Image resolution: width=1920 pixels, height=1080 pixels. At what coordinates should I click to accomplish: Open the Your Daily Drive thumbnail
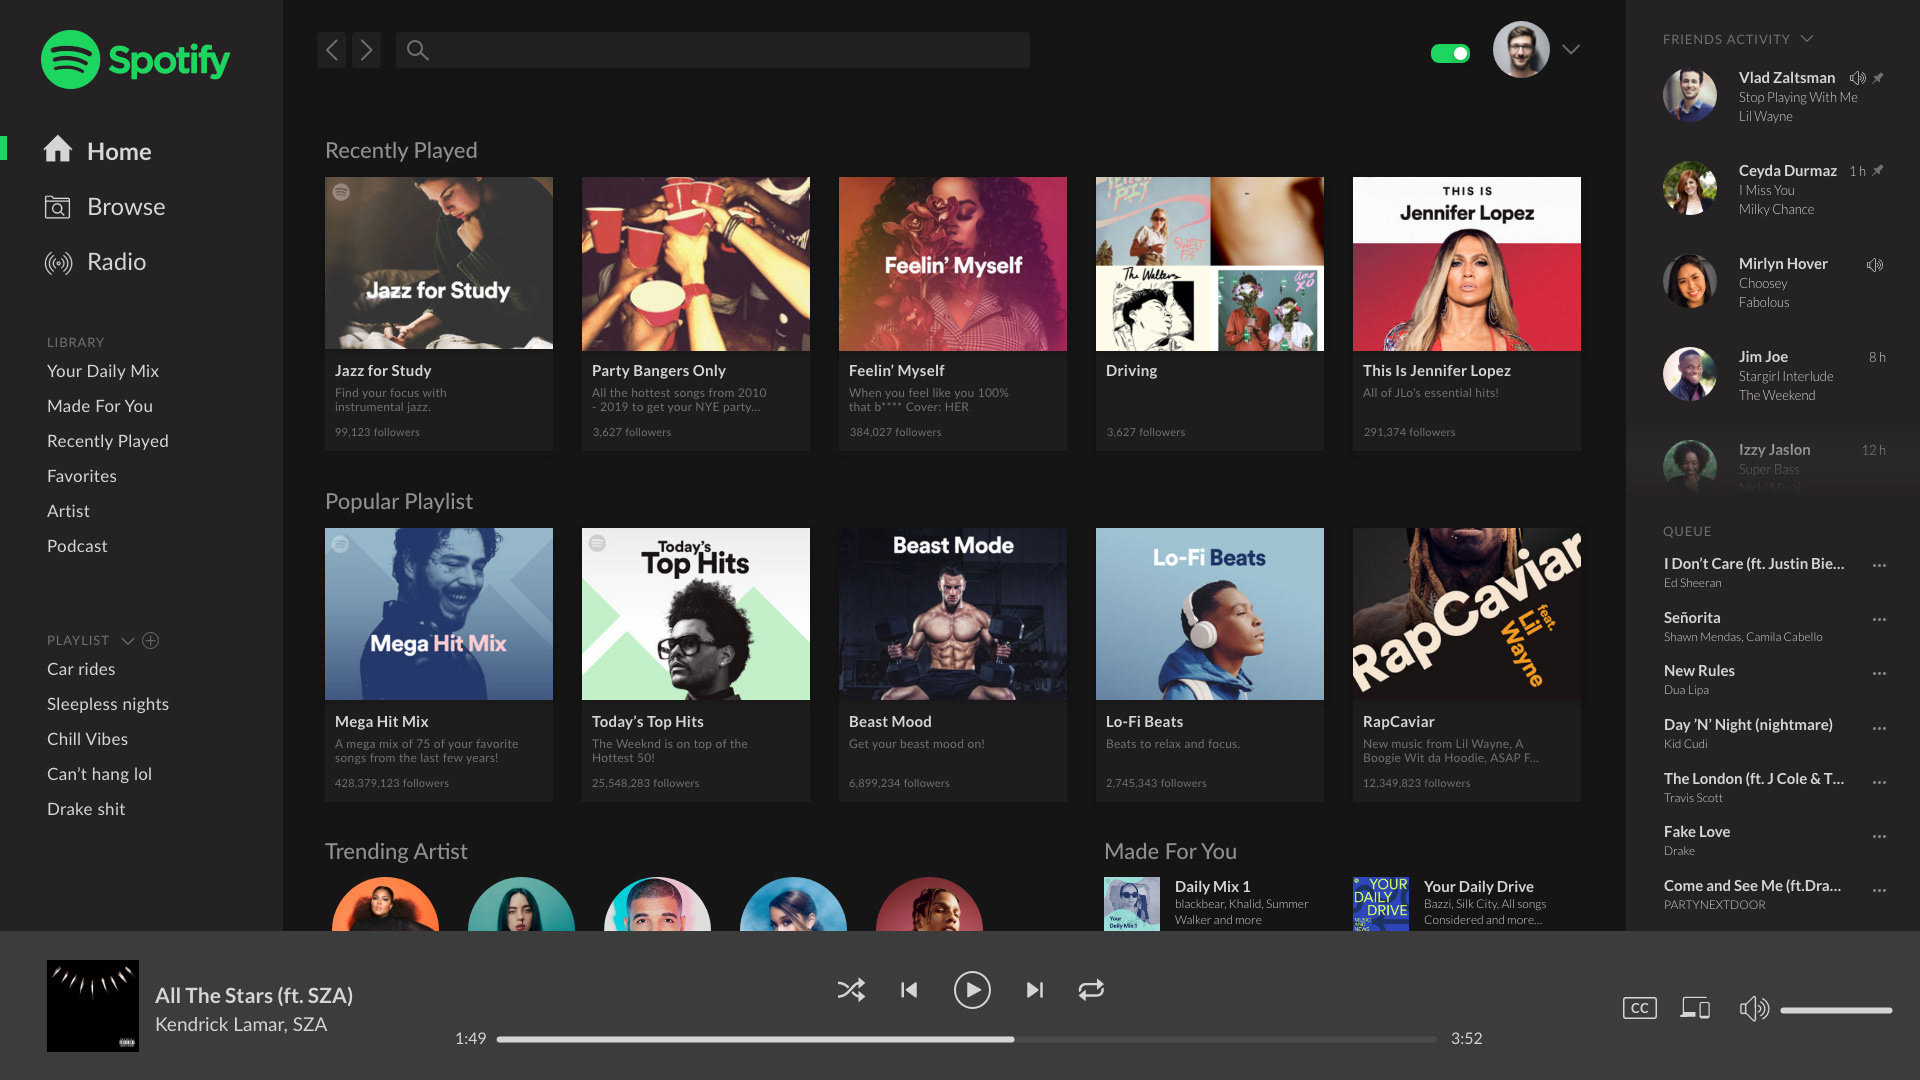1381,904
